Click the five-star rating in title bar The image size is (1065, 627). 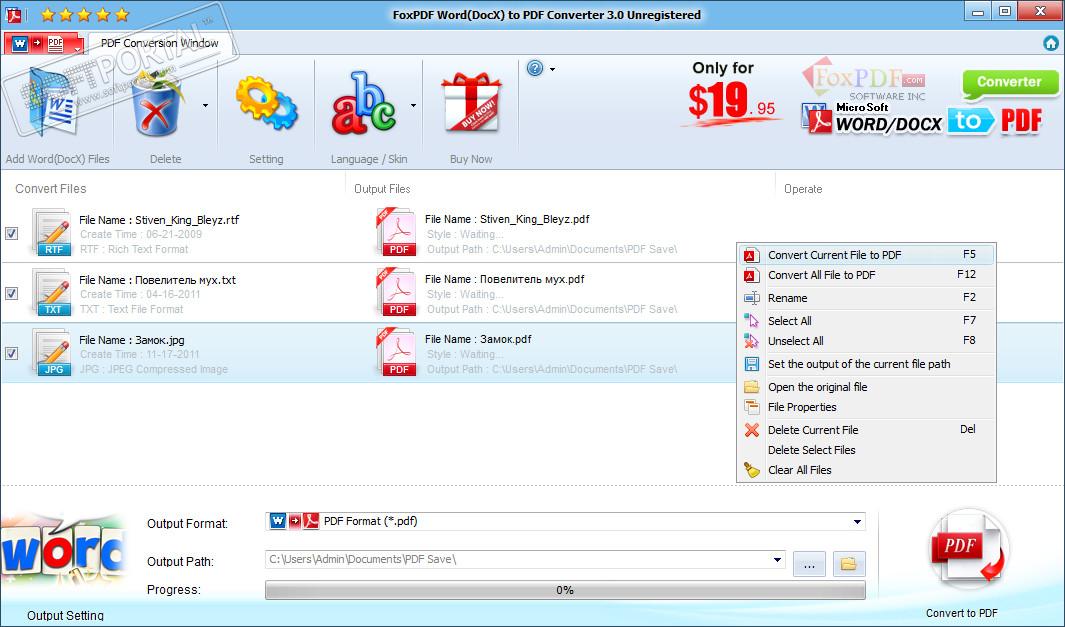click(x=84, y=14)
